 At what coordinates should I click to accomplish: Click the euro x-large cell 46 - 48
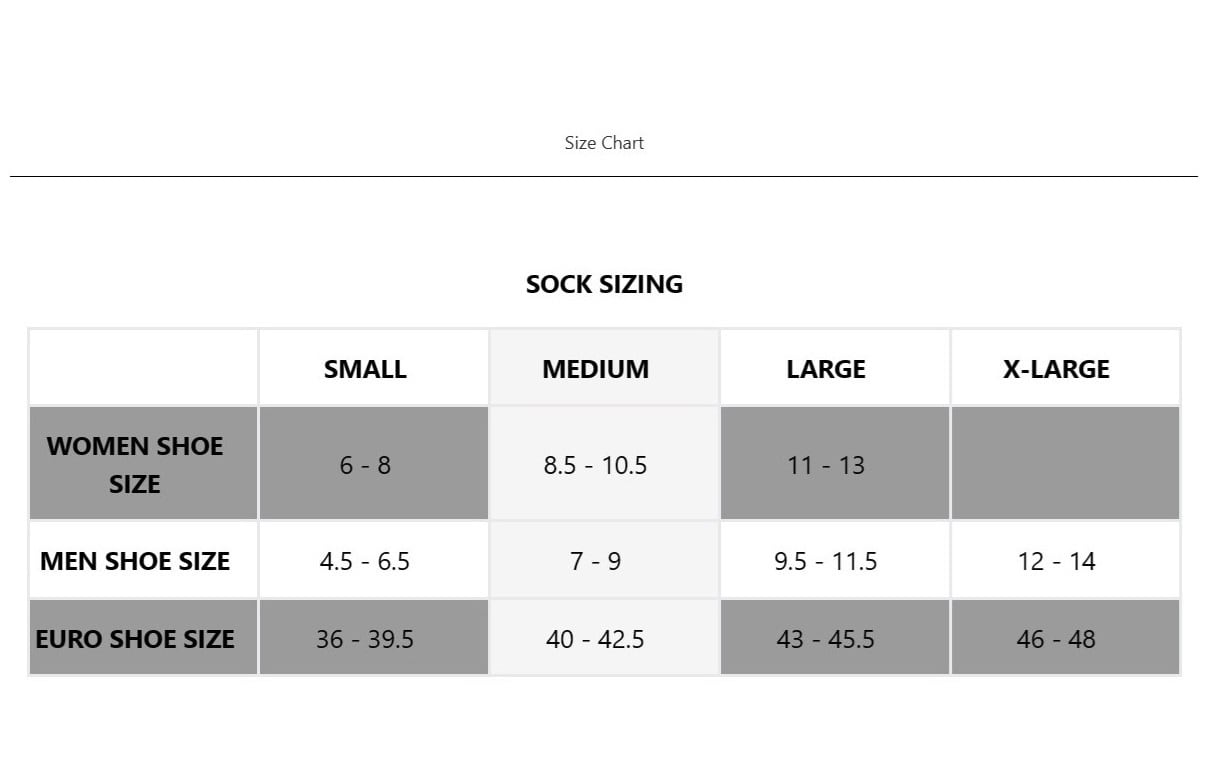pos(1056,639)
